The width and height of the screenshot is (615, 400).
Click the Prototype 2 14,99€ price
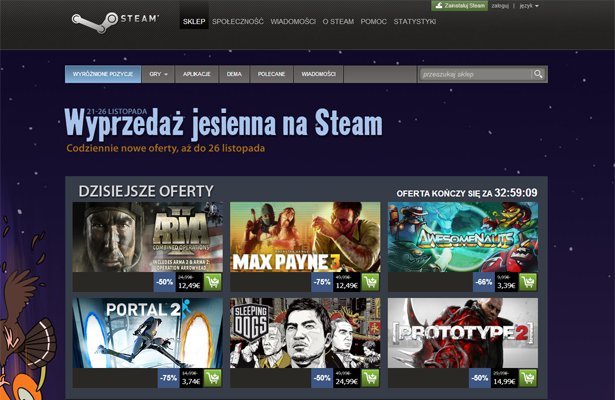pyautogui.click(x=504, y=382)
